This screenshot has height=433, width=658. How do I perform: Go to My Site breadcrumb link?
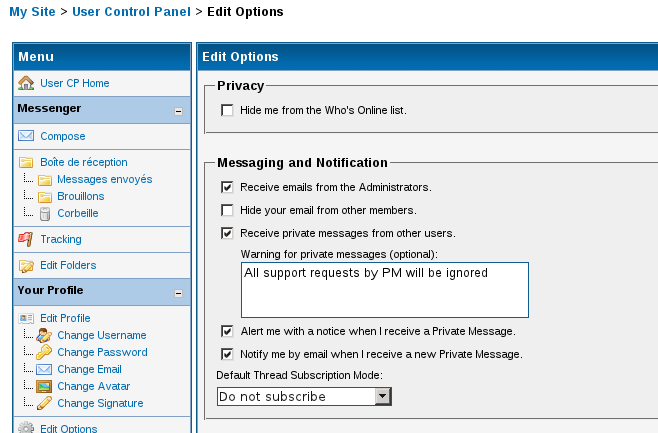[x=32, y=12]
